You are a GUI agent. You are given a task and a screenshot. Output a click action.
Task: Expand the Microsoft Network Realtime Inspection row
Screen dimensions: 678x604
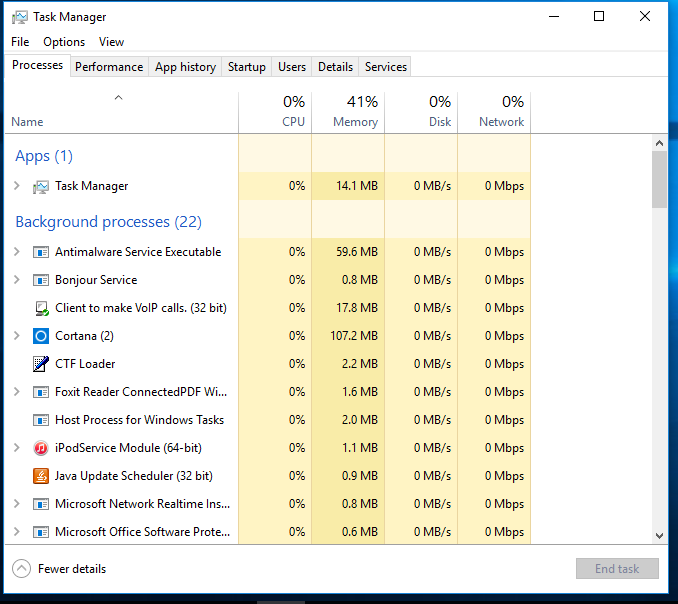click(x=17, y=503)
